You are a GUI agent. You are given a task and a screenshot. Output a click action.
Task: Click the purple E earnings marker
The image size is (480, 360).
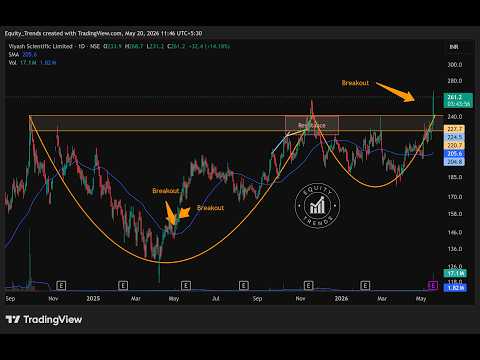[x=432, y=285]
